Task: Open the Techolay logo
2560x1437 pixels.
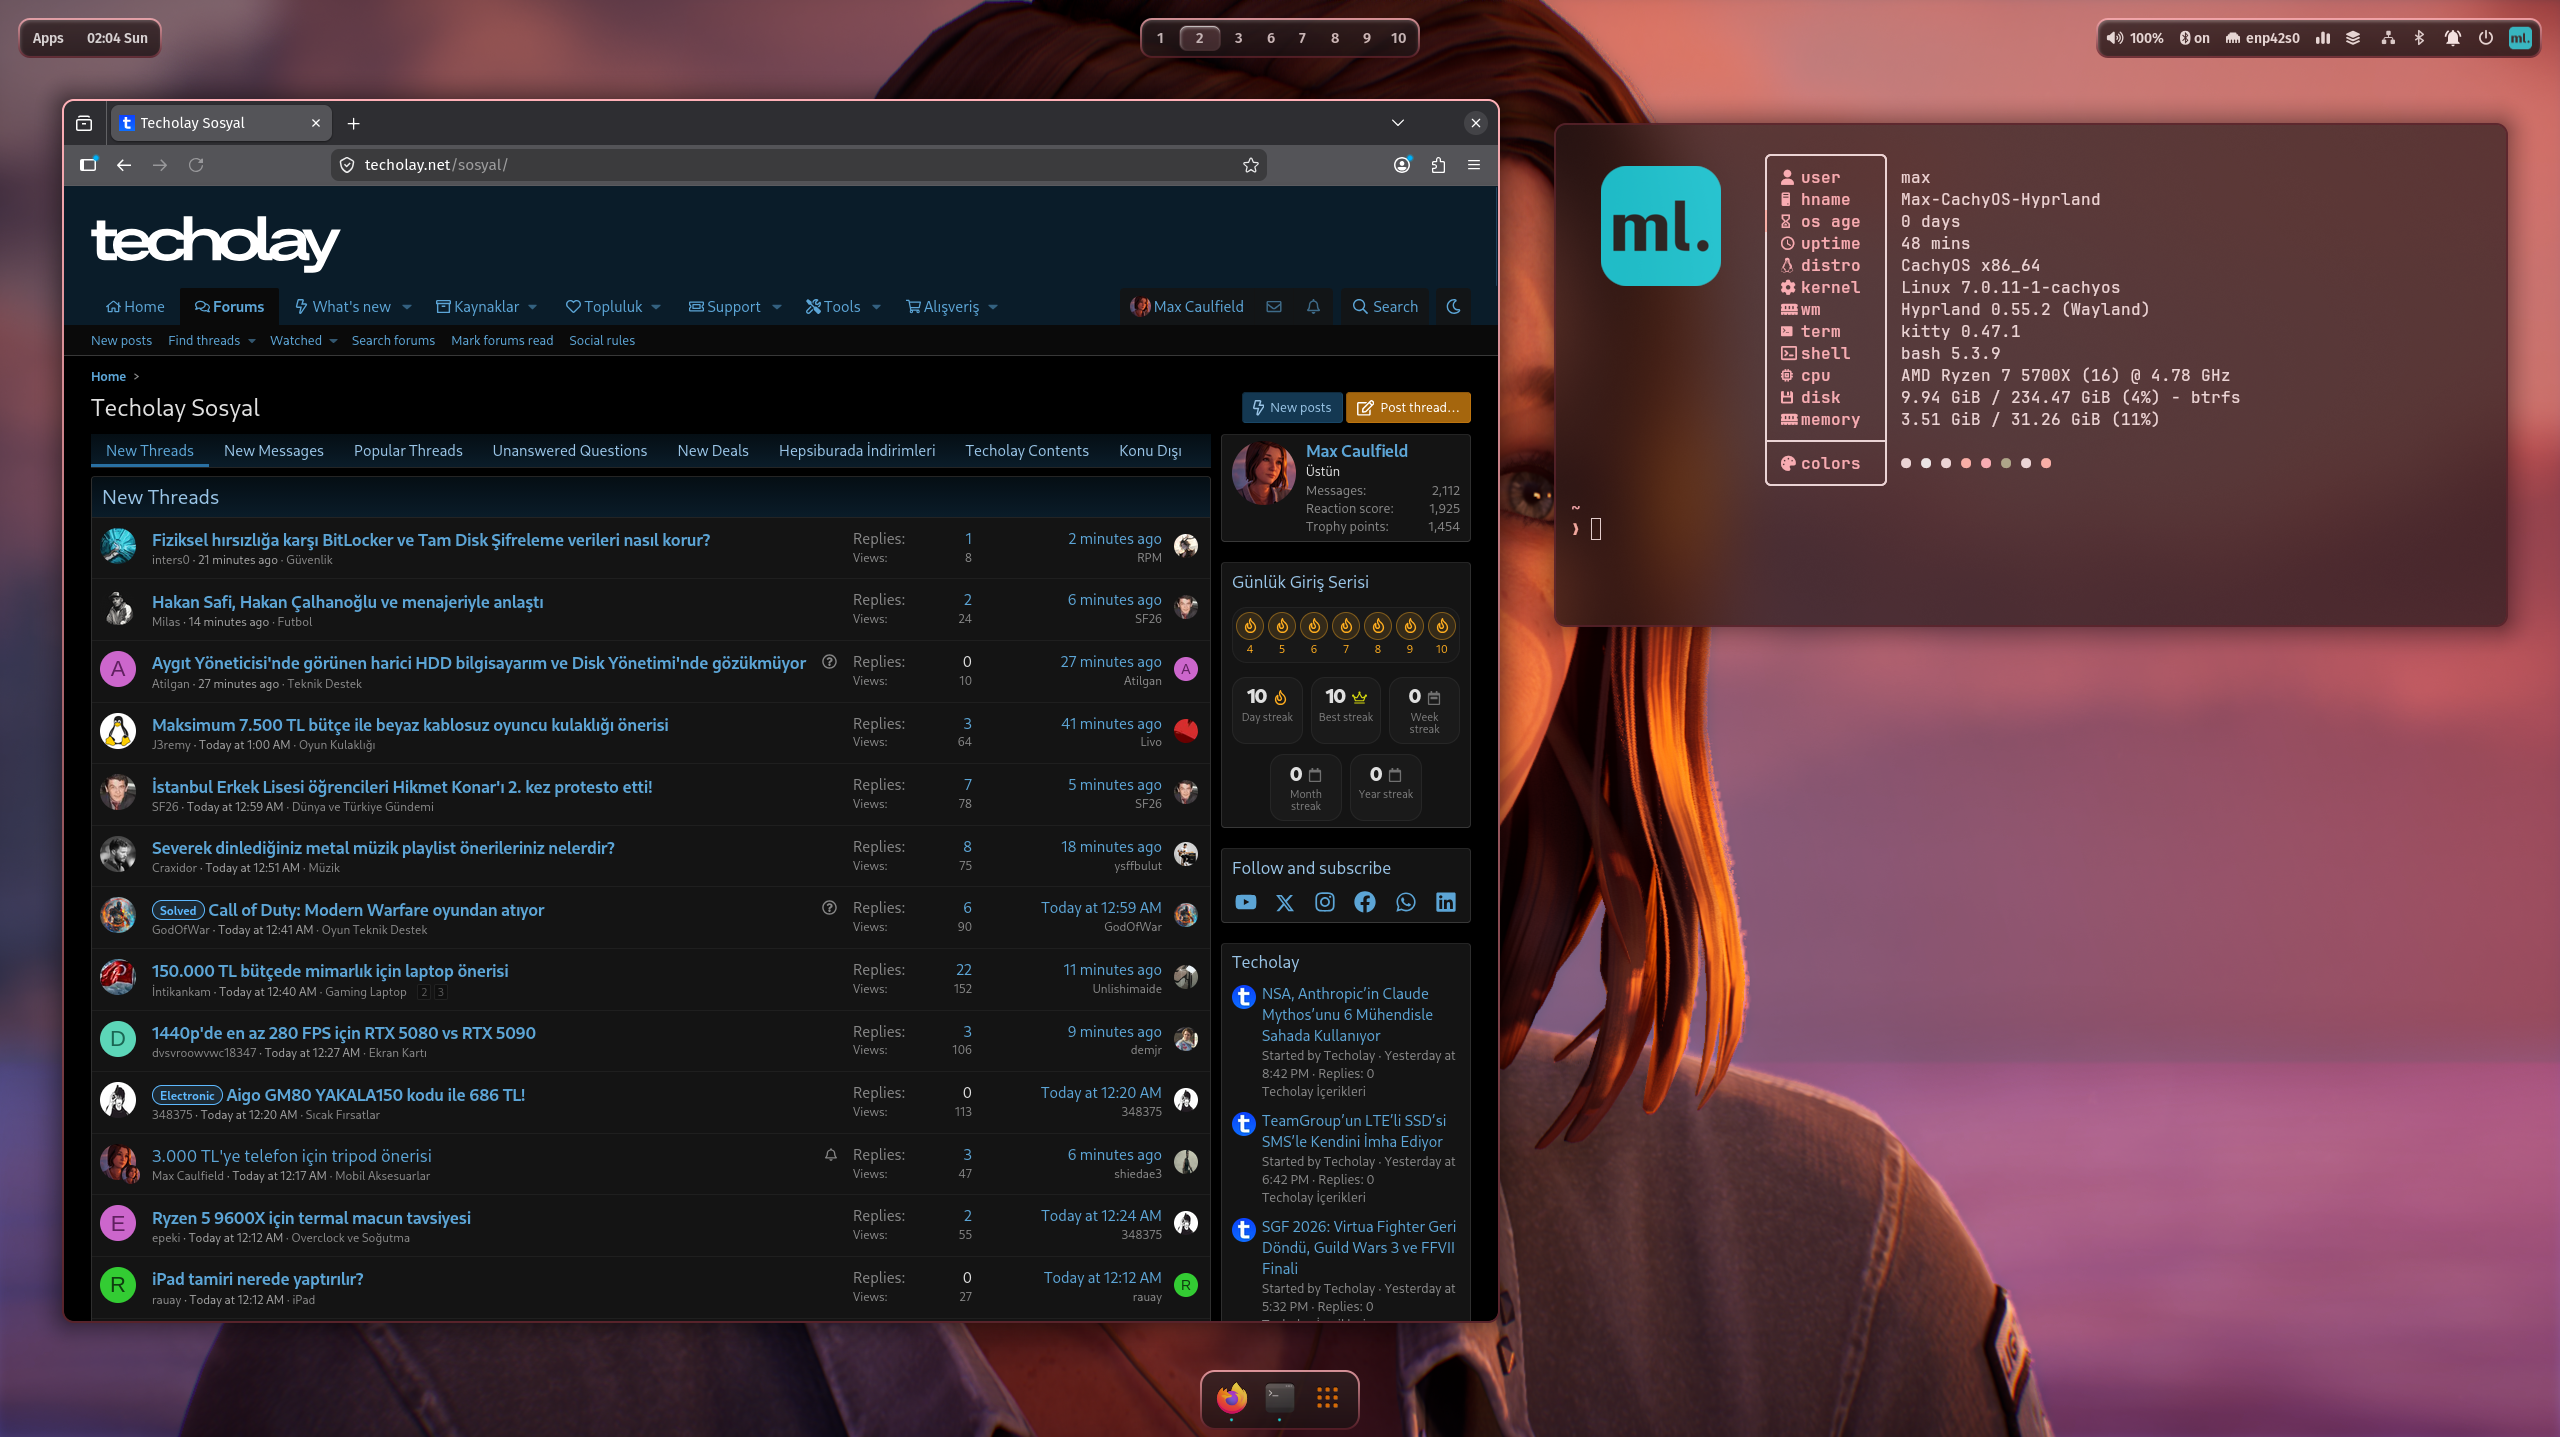Action: coord(216,242)
